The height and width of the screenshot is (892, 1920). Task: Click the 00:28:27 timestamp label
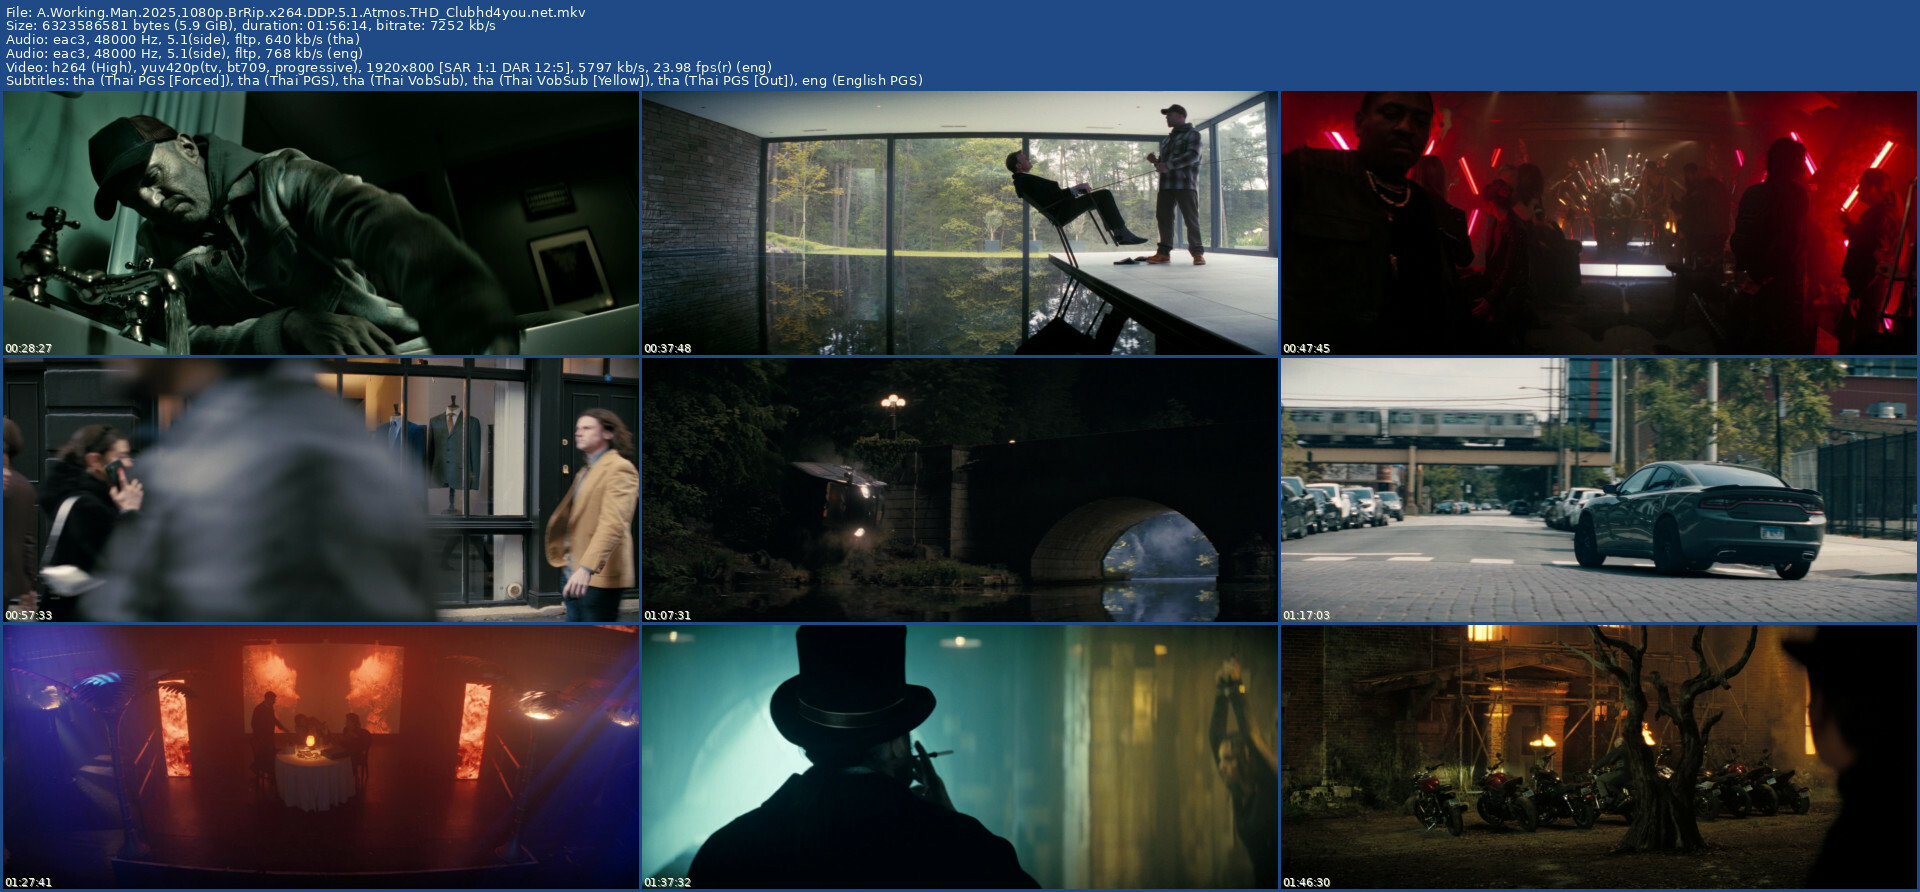click(x=29, y=348)
